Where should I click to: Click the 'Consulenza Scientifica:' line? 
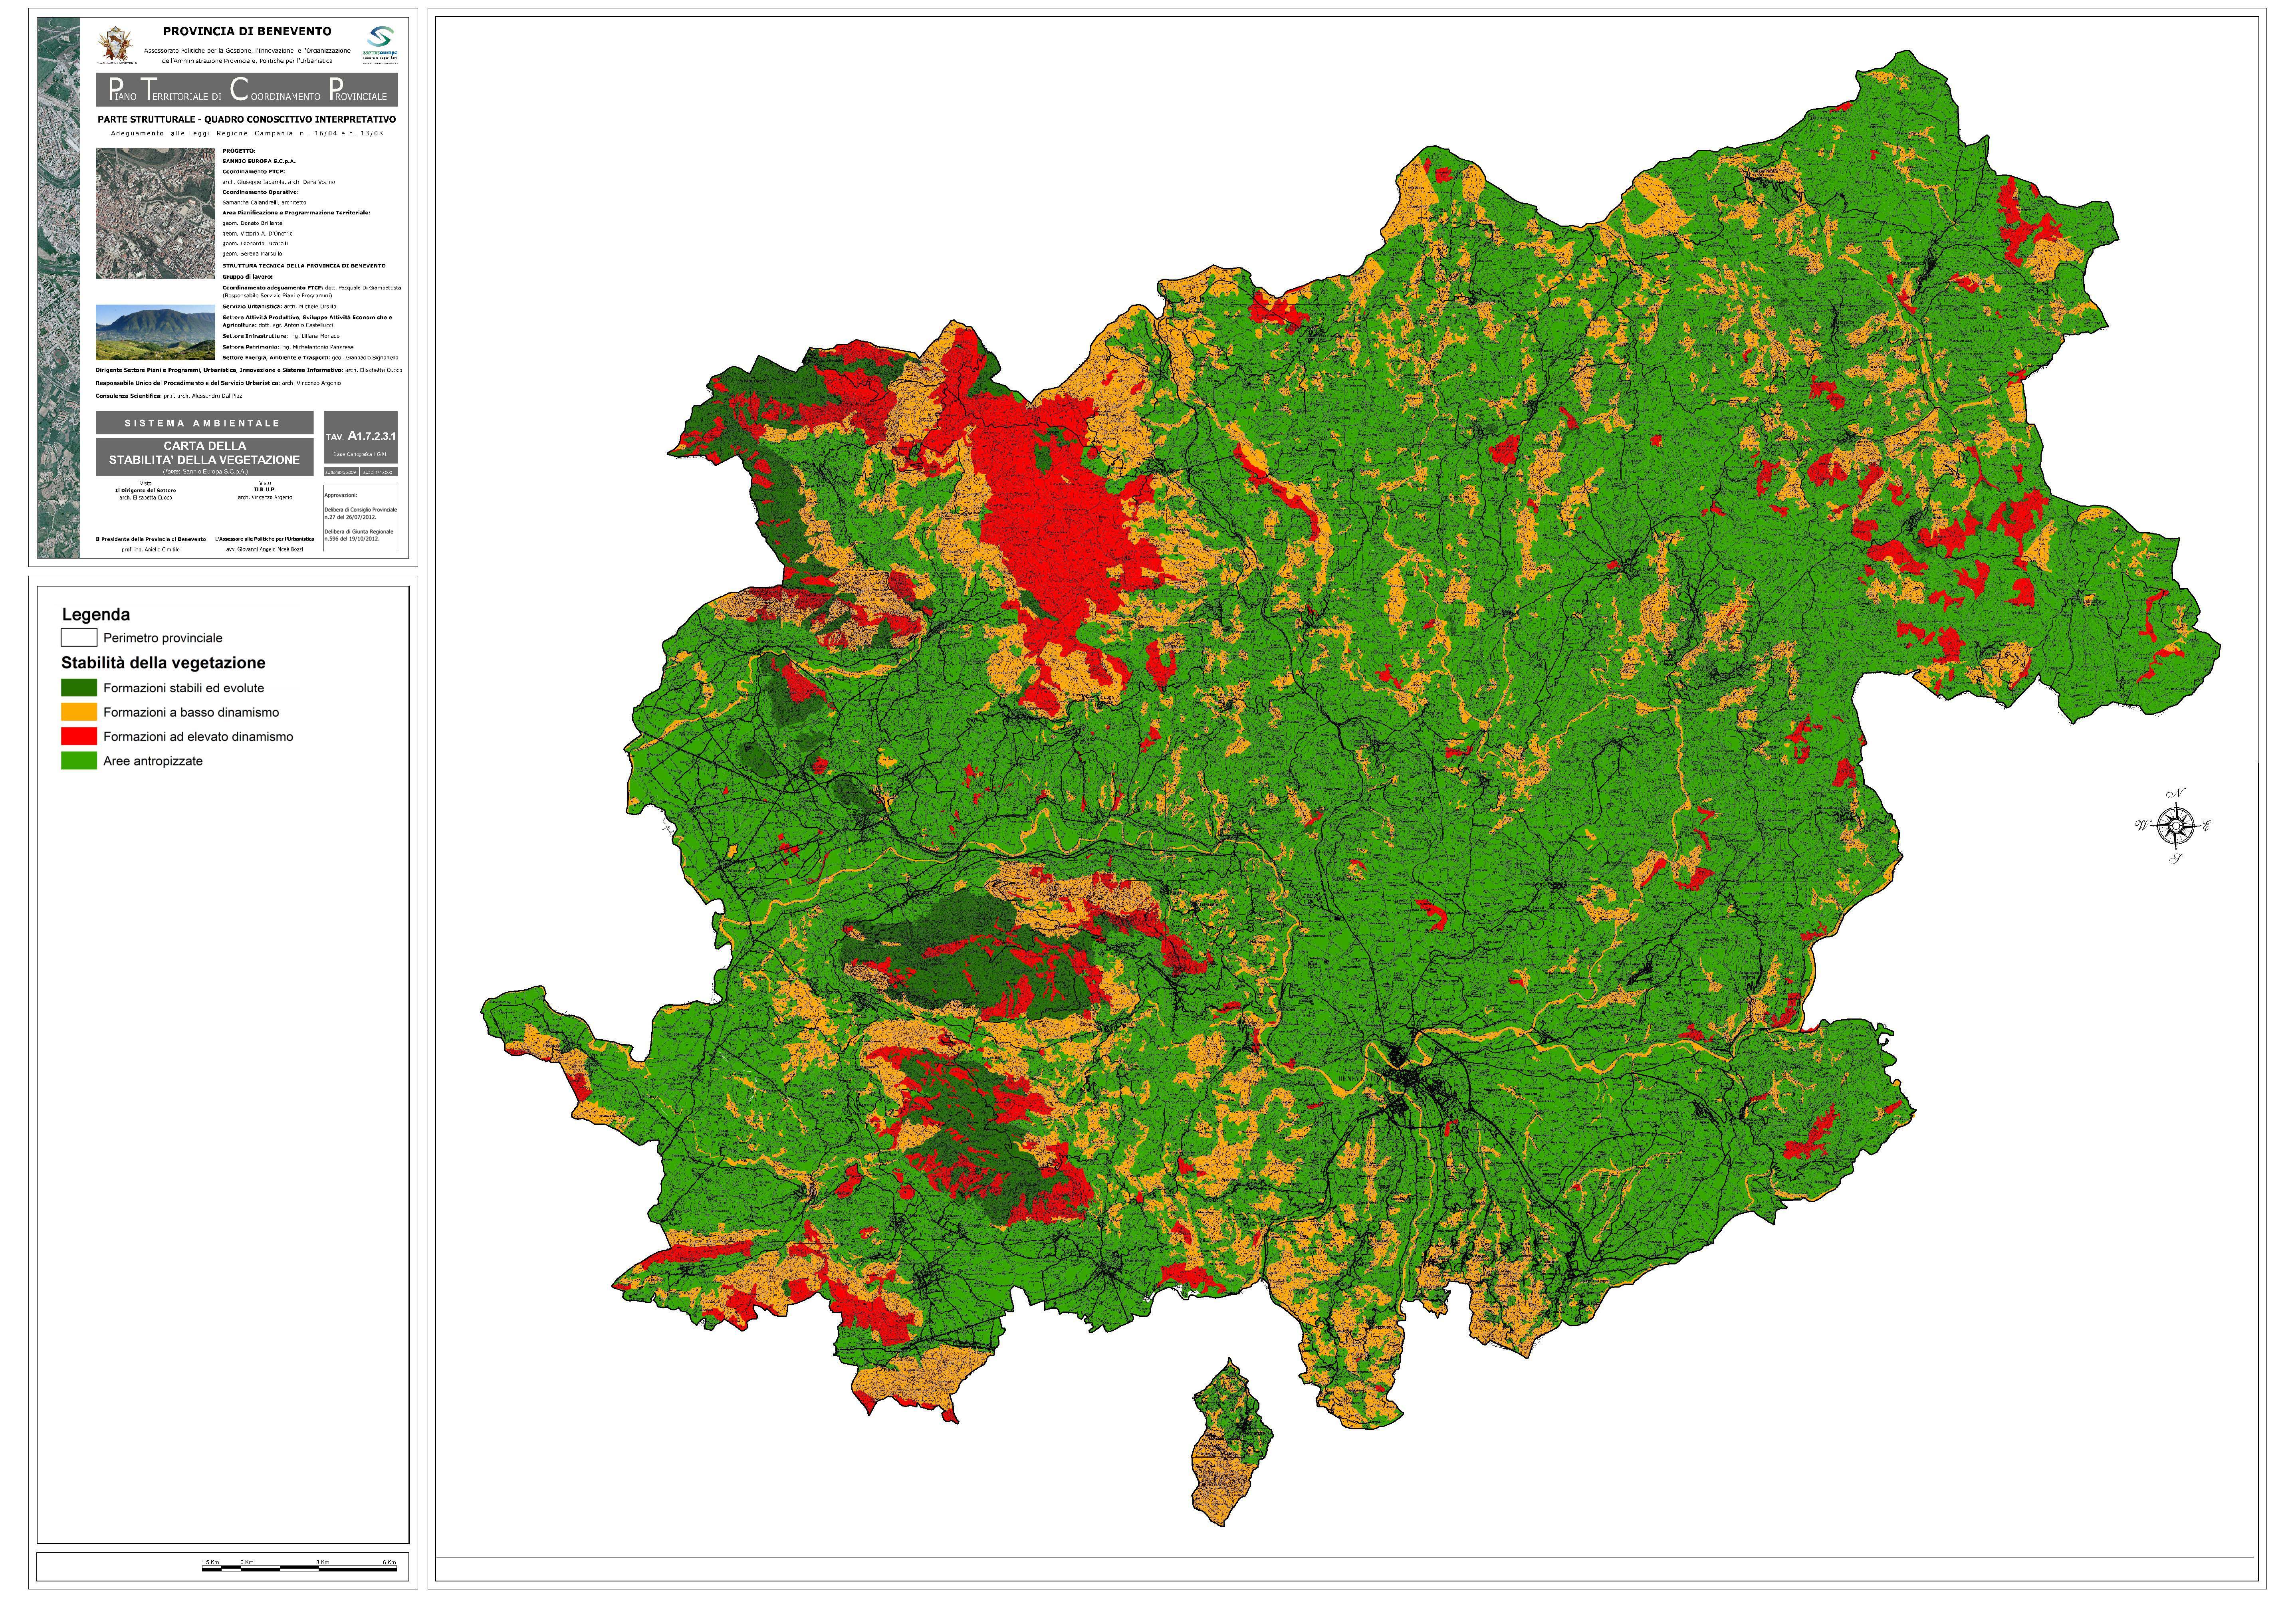click(169, 396)
